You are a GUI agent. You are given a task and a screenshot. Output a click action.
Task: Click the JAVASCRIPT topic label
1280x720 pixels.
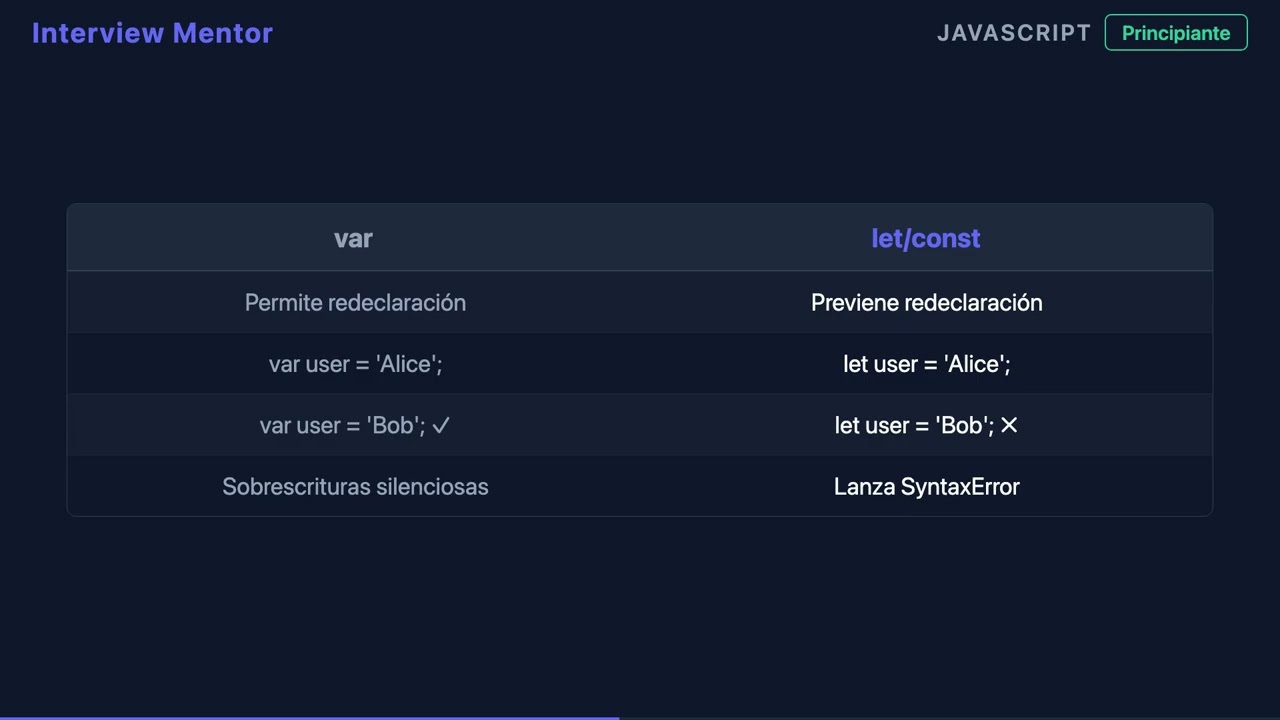tap(1014, 33)
